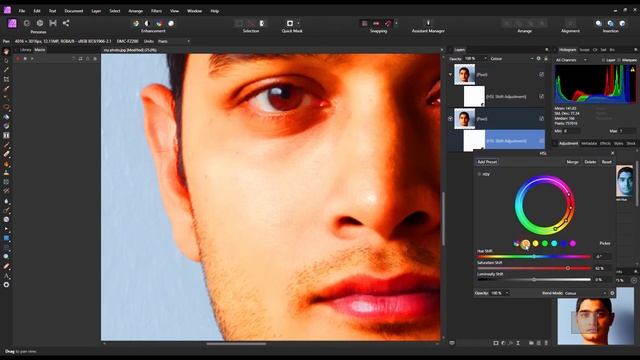The width and height of the screenshot is (640, 360).
Task: Open the Layer menu
Action: [96, 11]
